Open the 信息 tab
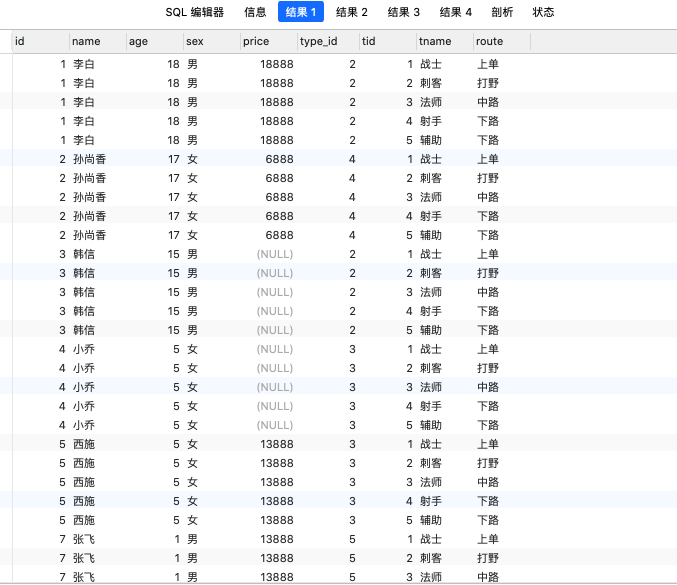 255,12
